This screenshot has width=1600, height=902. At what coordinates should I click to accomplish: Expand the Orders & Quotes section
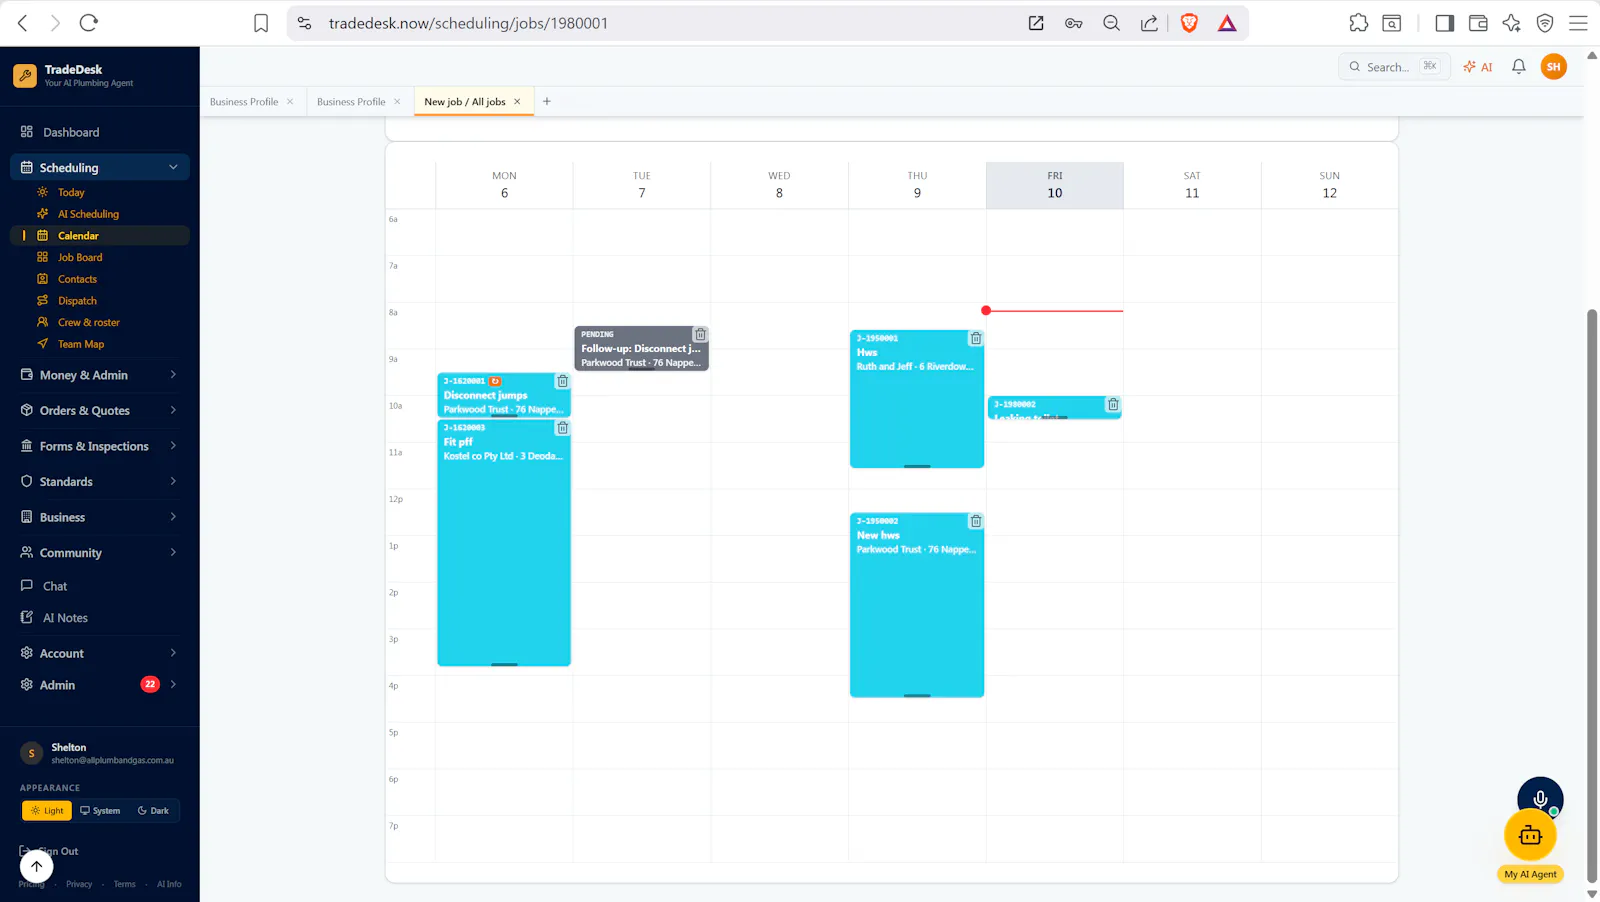click(100, 410)
